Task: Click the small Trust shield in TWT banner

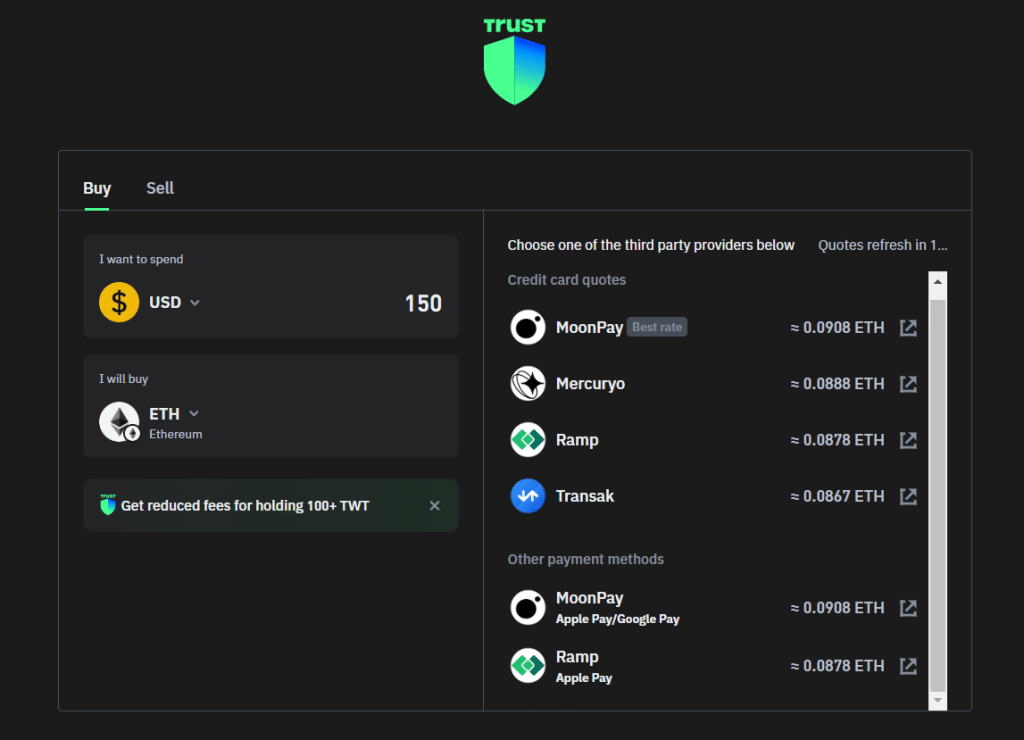Action: click(x=108, y=504)
